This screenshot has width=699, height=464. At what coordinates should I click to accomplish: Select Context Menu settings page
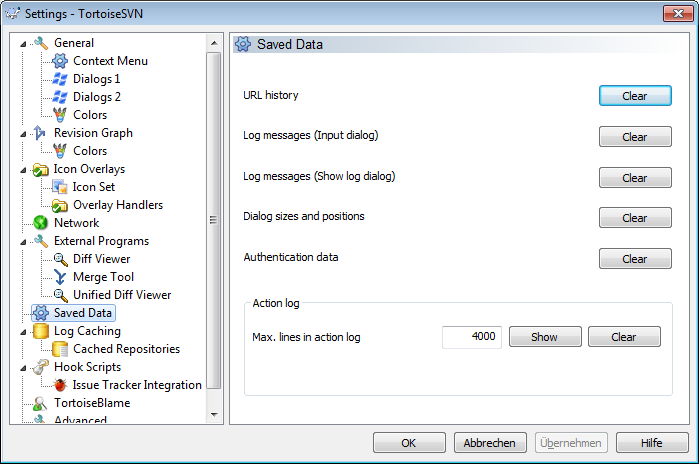tap(110, 61)
